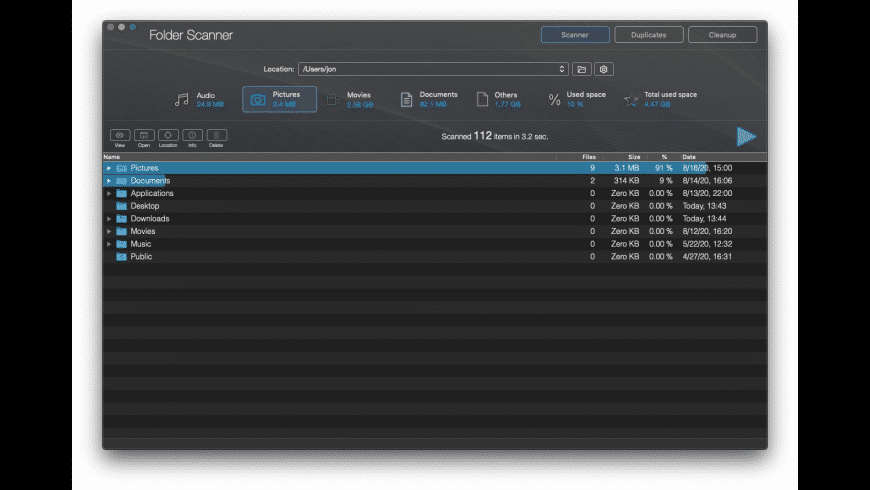Select the Downloads row name
Viewport: 870px width, 490px height.
pos(150,219)
